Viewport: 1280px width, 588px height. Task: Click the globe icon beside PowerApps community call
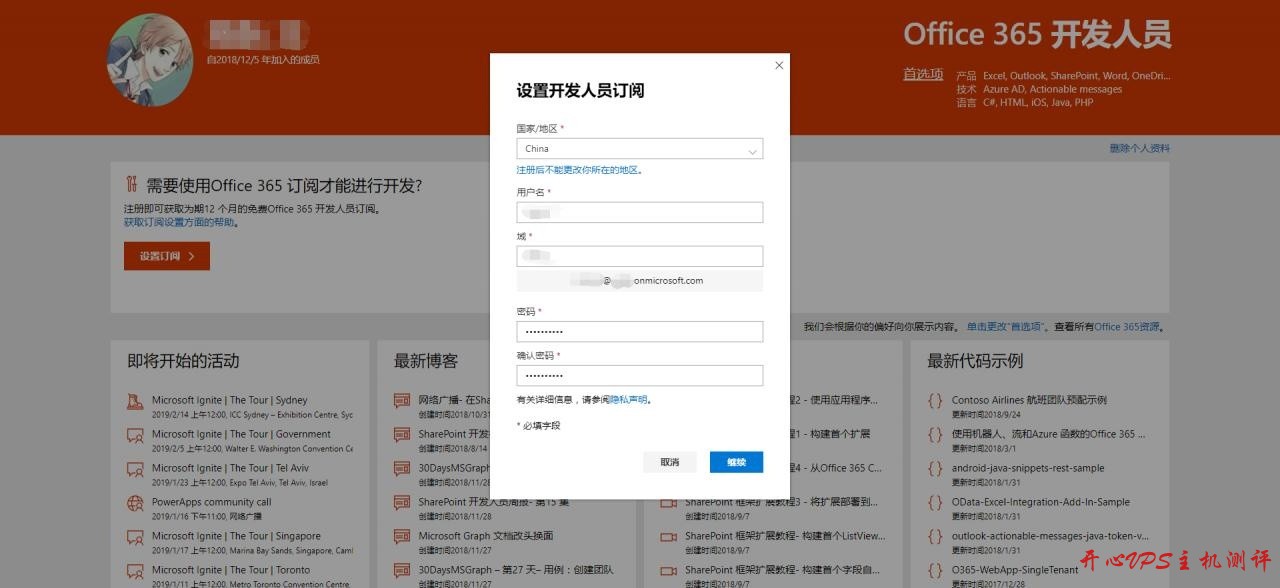(135, 502)
